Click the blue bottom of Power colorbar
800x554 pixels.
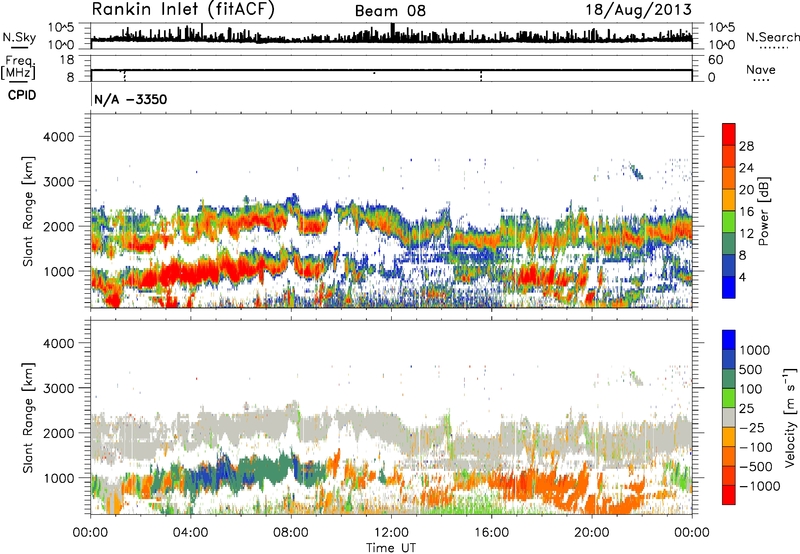pos(729,288)
